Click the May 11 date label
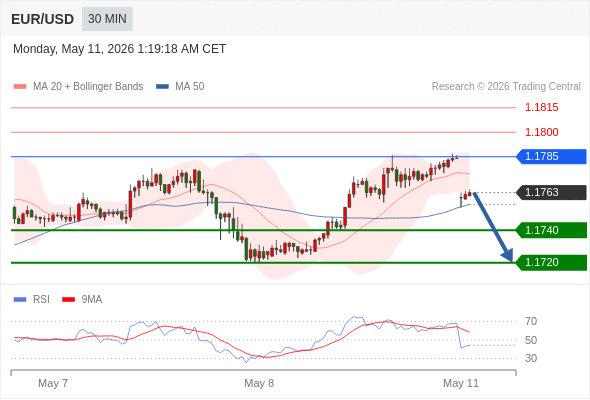The width and height of the screenshot is (590, 400). pyautogui.click(x=461, y=383)
